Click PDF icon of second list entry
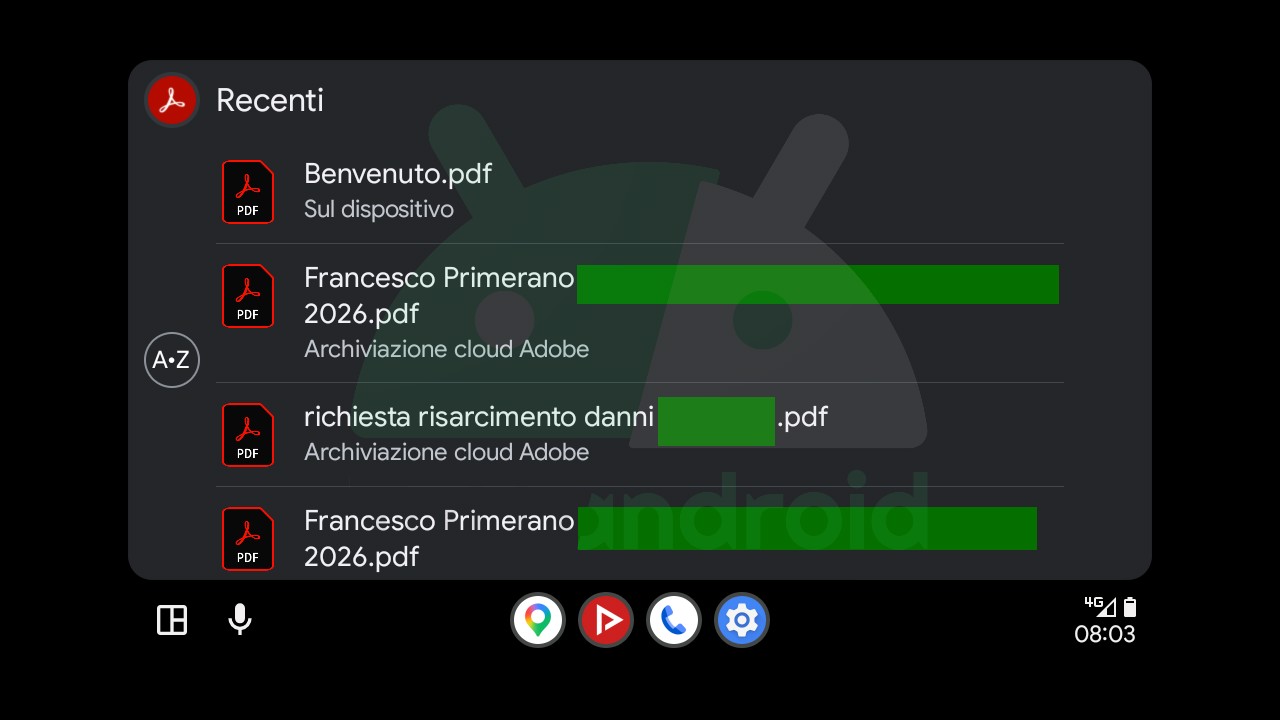This screenshot has width=1280, height=720. (248, 296)
